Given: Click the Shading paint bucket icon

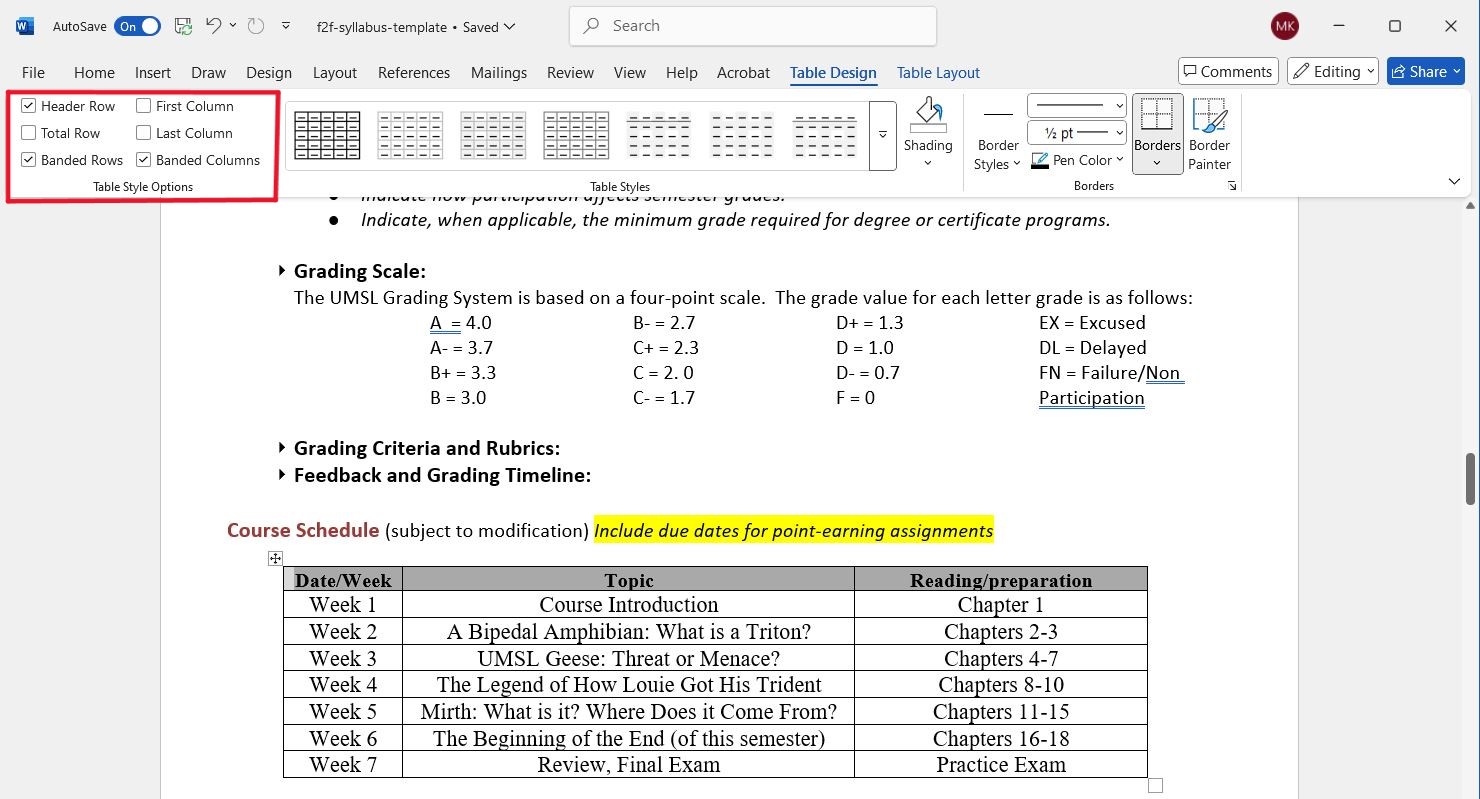Looking at the screenshot, I should click(x=928, y=114).
